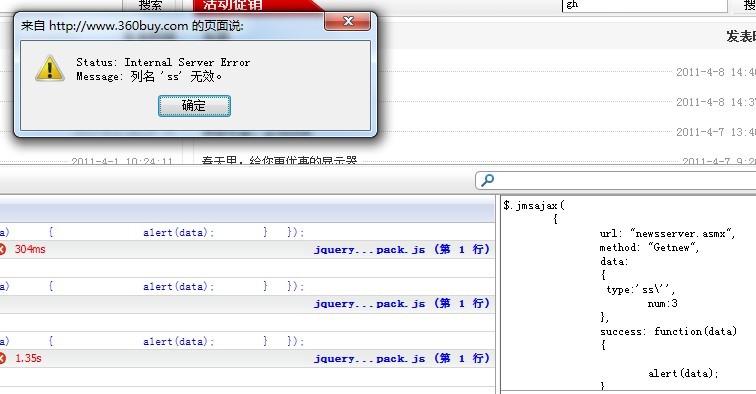Click 'success: function(data)' code line

tap(668, 331)
